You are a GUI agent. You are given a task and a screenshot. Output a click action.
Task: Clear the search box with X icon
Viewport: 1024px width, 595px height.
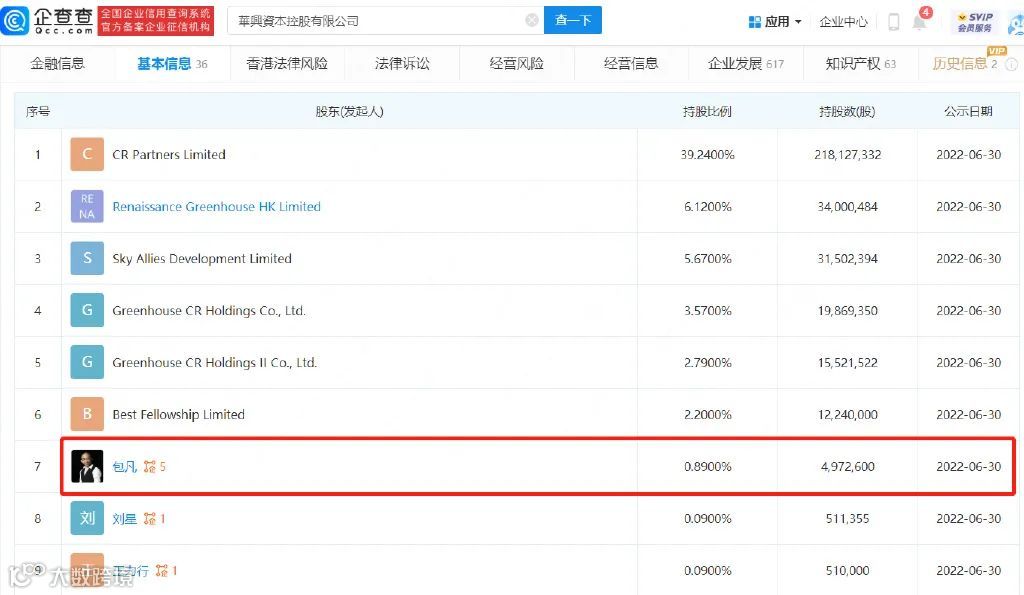[532, 20]
